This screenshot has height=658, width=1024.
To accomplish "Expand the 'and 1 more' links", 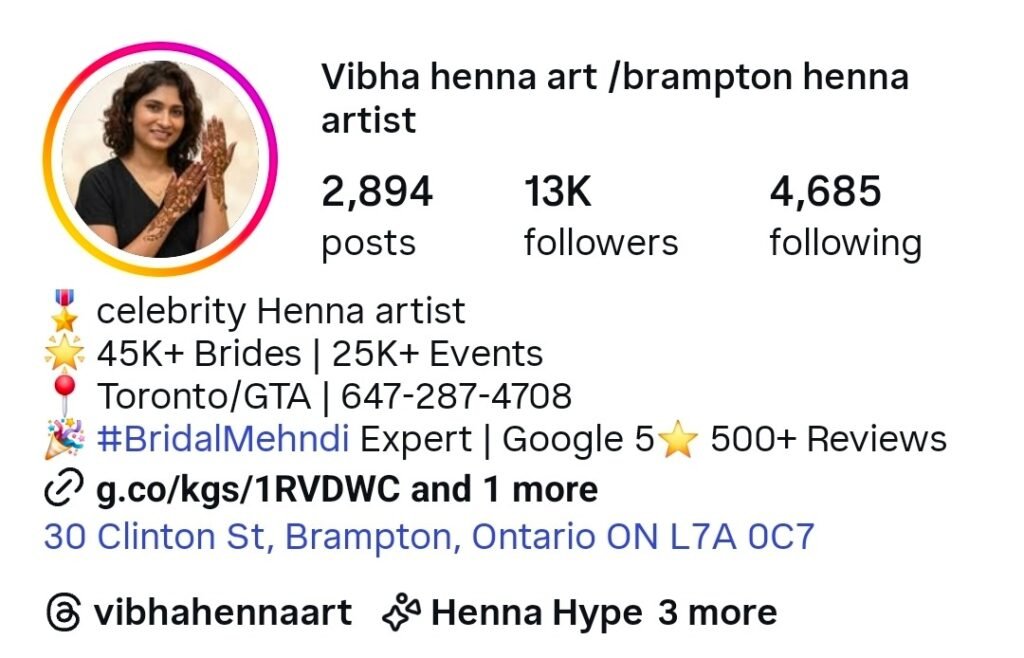I will 504,489.
